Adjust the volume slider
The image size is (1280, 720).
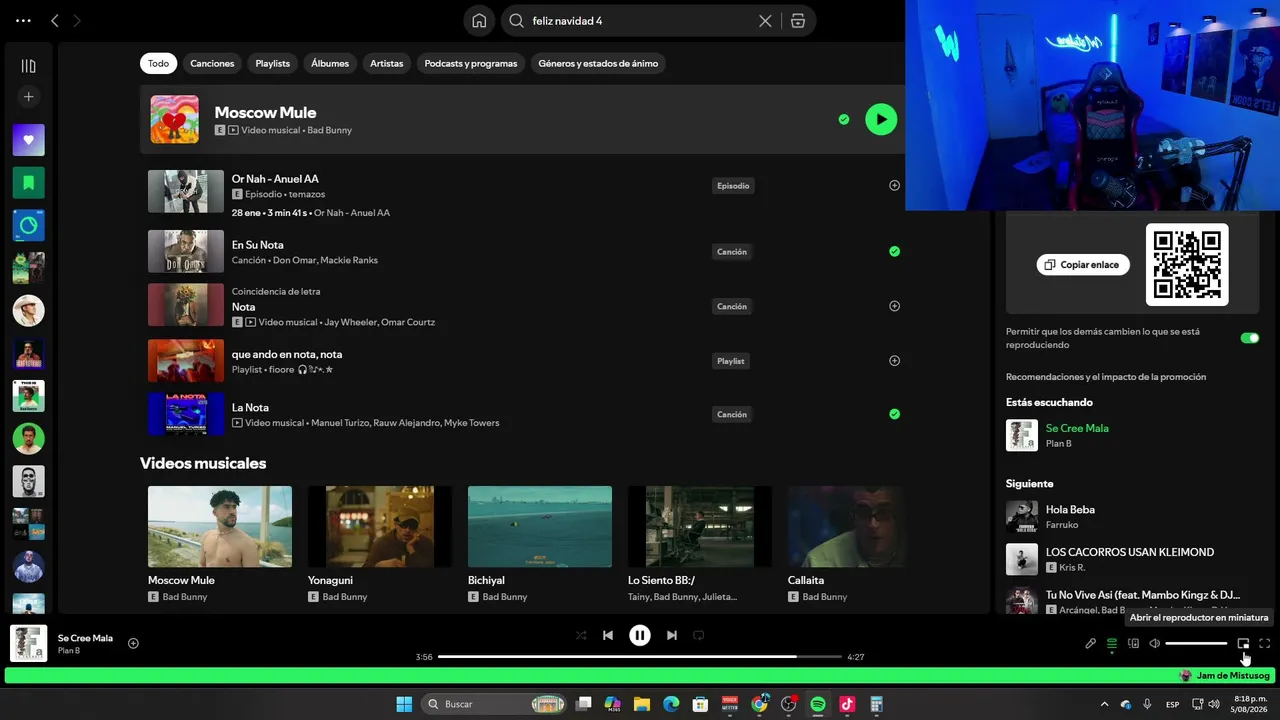pyautogui.click(x=1196, y=644)
